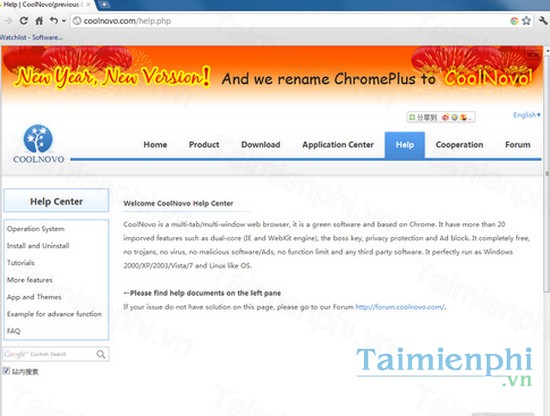This screenshot has height=416, width=550.
Task: Open the dropdown arrow next to undo icon
Action: [64, 21]
